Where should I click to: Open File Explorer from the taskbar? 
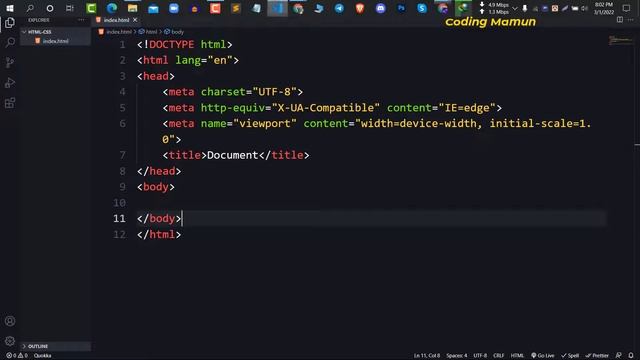pyautogui.click(x=132, y=8)
